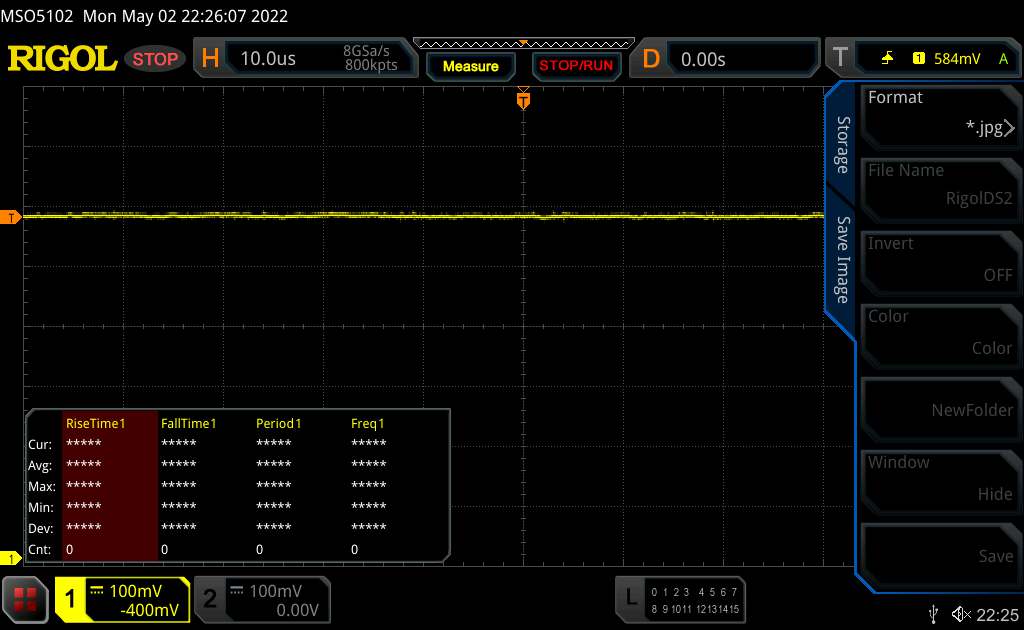Switch to the Storage tab

click(842, 145)
